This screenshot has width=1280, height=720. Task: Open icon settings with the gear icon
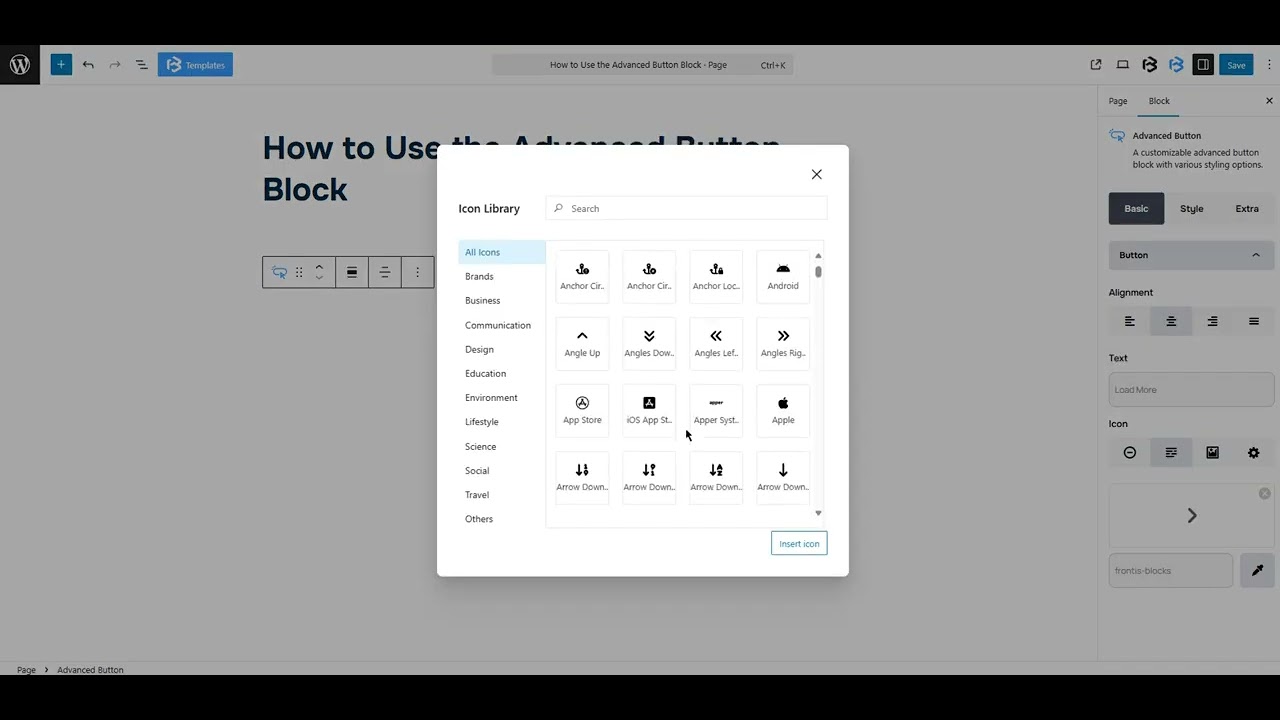pyautogui.click(x=1253, y=452)
